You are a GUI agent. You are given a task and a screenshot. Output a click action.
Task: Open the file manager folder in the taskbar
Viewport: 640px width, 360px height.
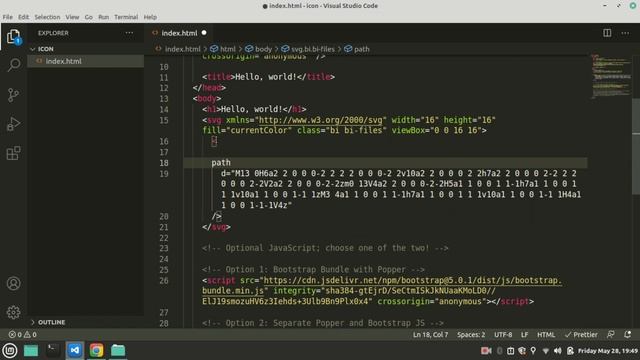tap(118, 351)
